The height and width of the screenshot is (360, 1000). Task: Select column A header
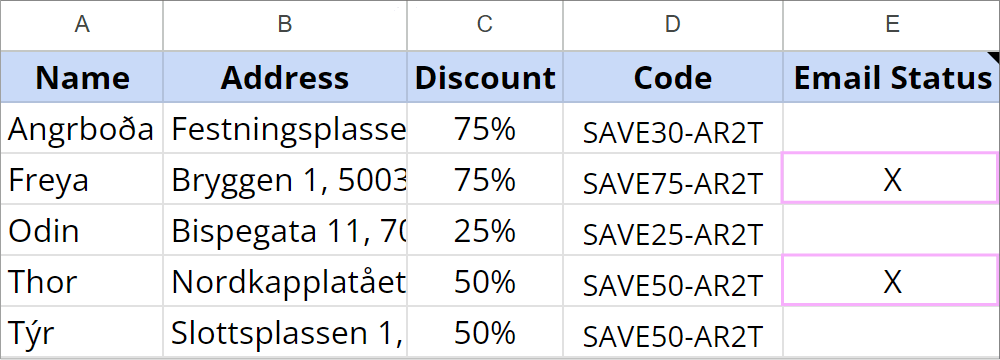[x=82, y=25]
